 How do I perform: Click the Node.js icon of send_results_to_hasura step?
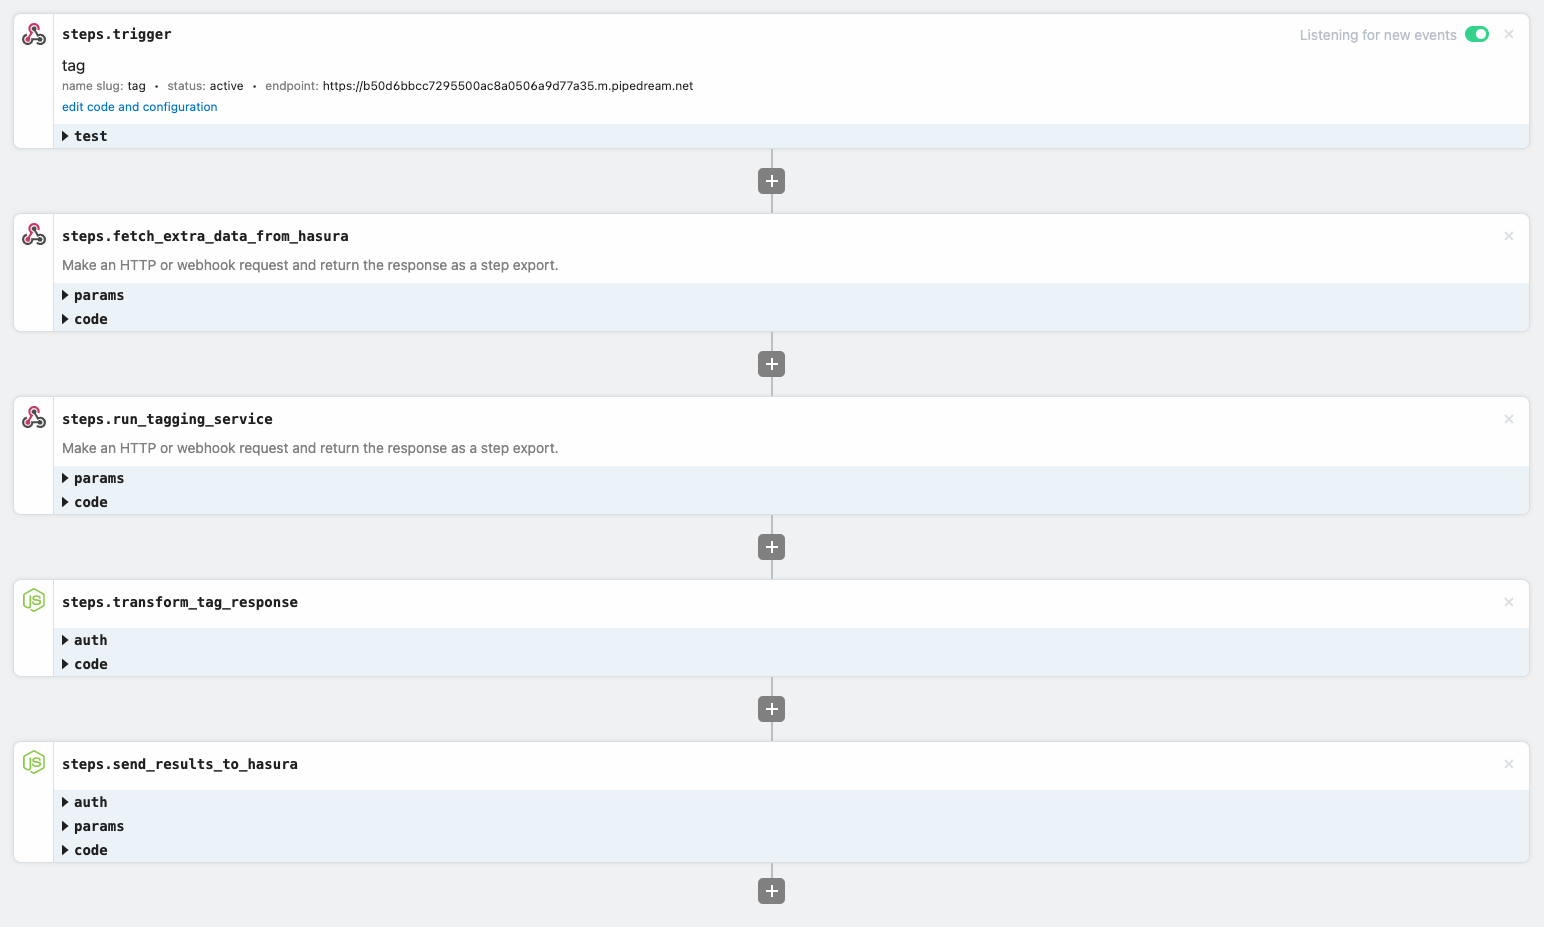(x=34, y=762)
